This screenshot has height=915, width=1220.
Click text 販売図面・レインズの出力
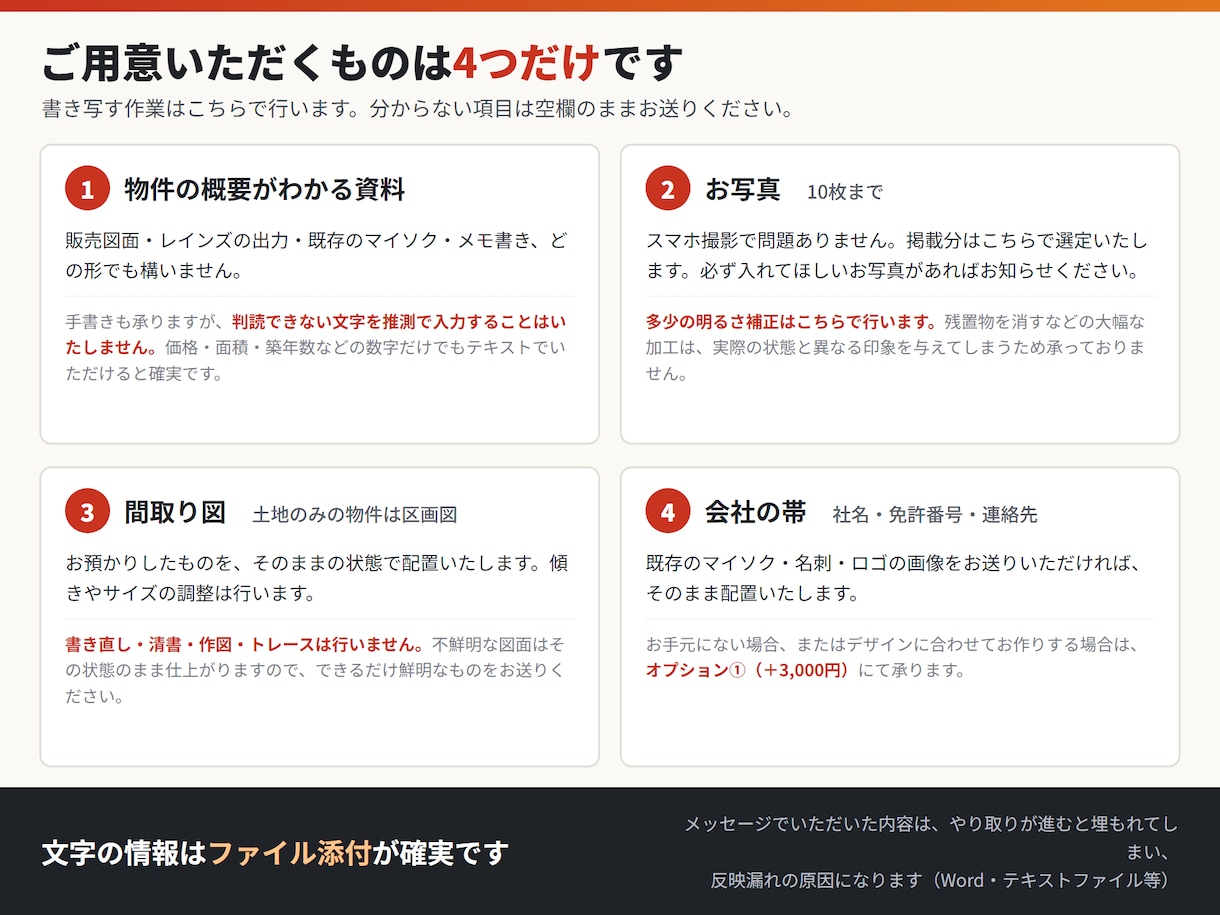178,241
